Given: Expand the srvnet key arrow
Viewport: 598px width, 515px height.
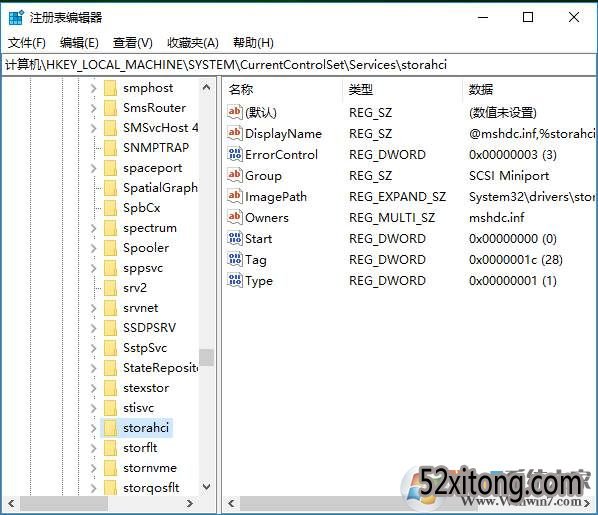Looking at the screenshot, I should (93, 308).
